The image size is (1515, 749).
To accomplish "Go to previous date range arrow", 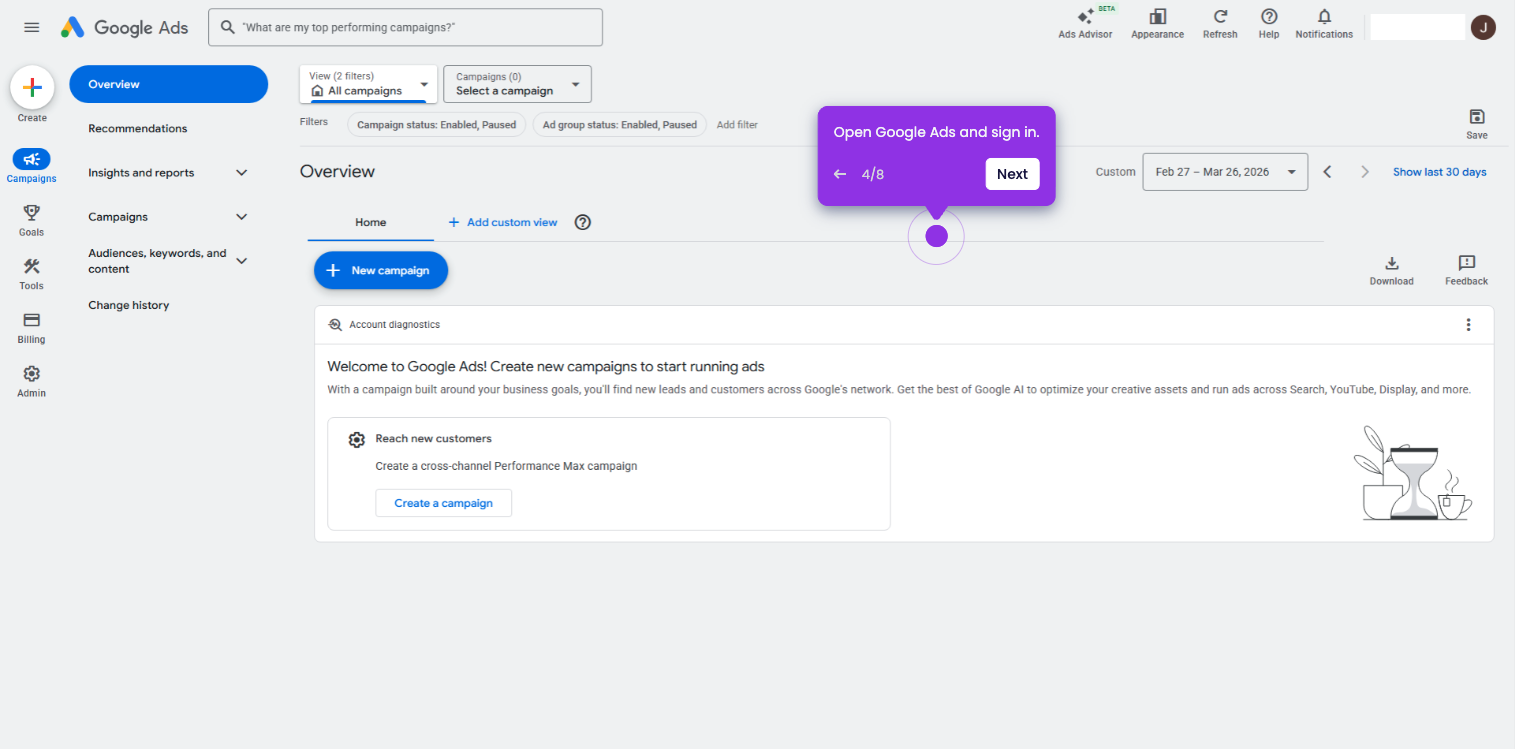I will click(x=1328, y=172).
